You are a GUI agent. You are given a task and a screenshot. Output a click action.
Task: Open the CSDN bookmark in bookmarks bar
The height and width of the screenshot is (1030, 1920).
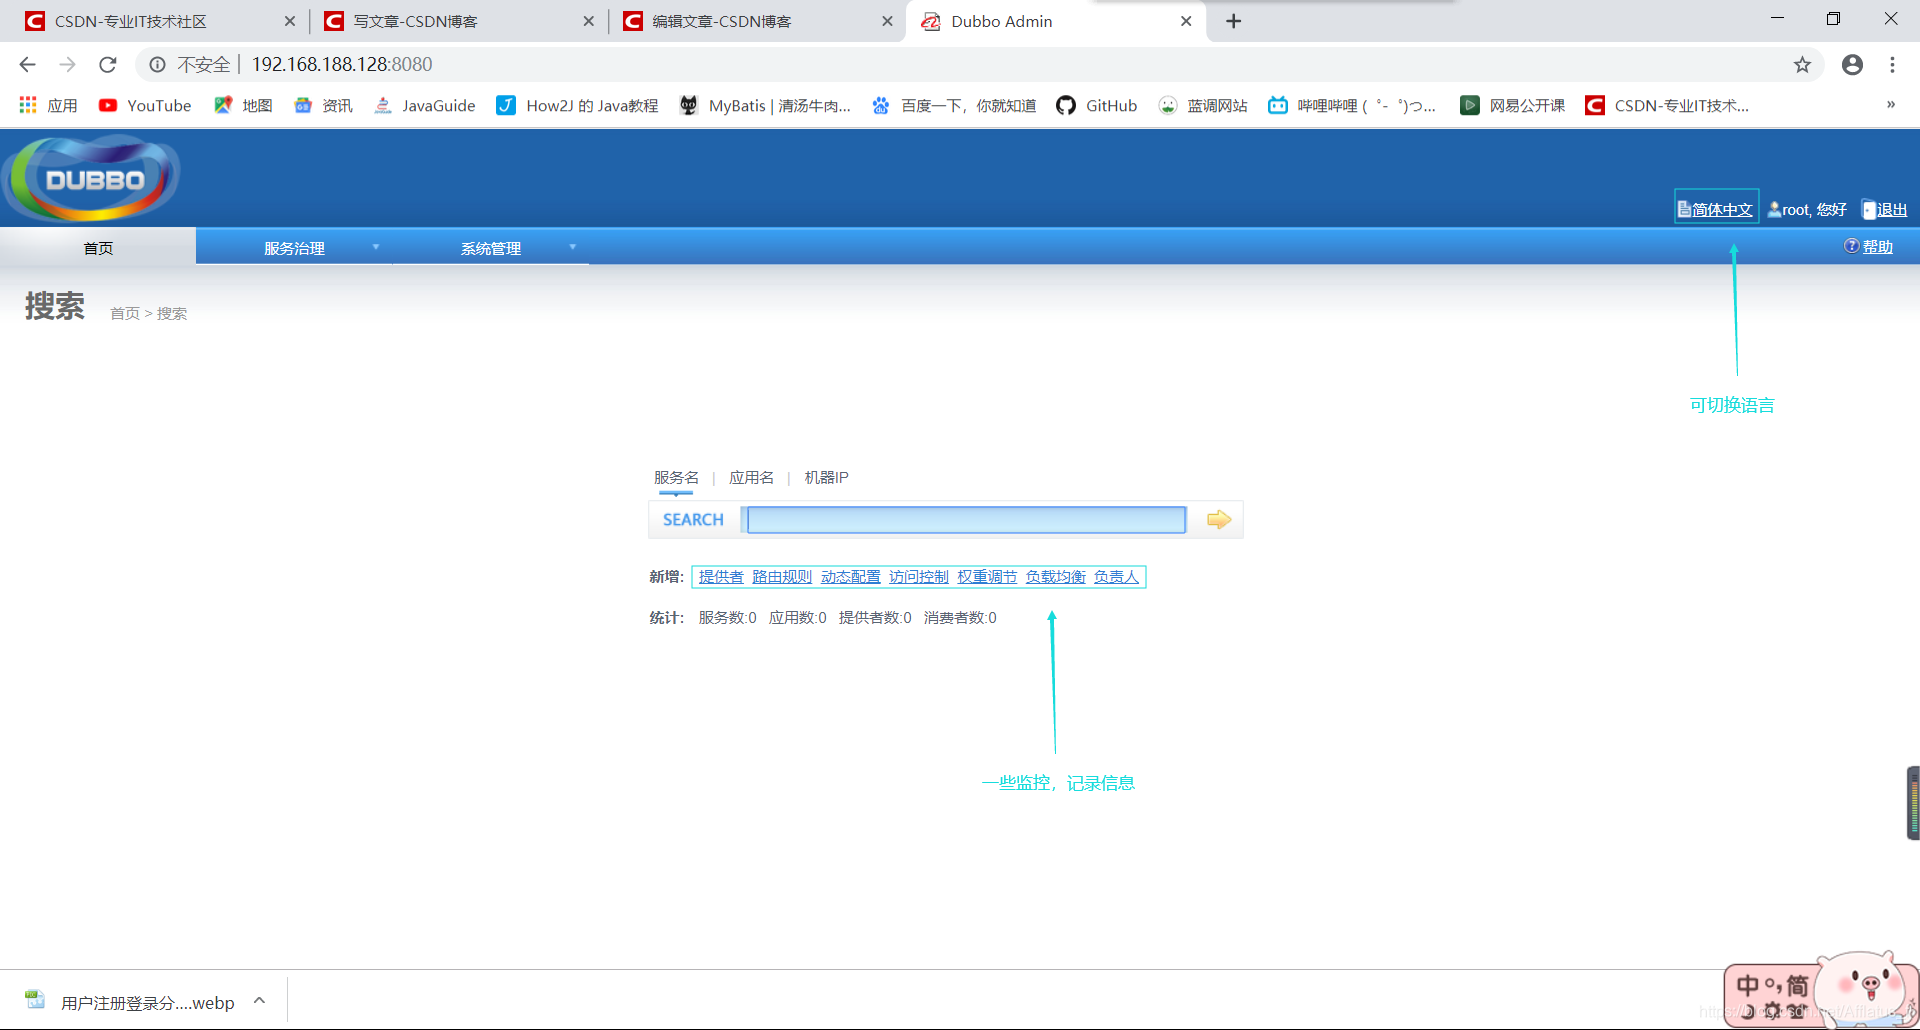1667,105
